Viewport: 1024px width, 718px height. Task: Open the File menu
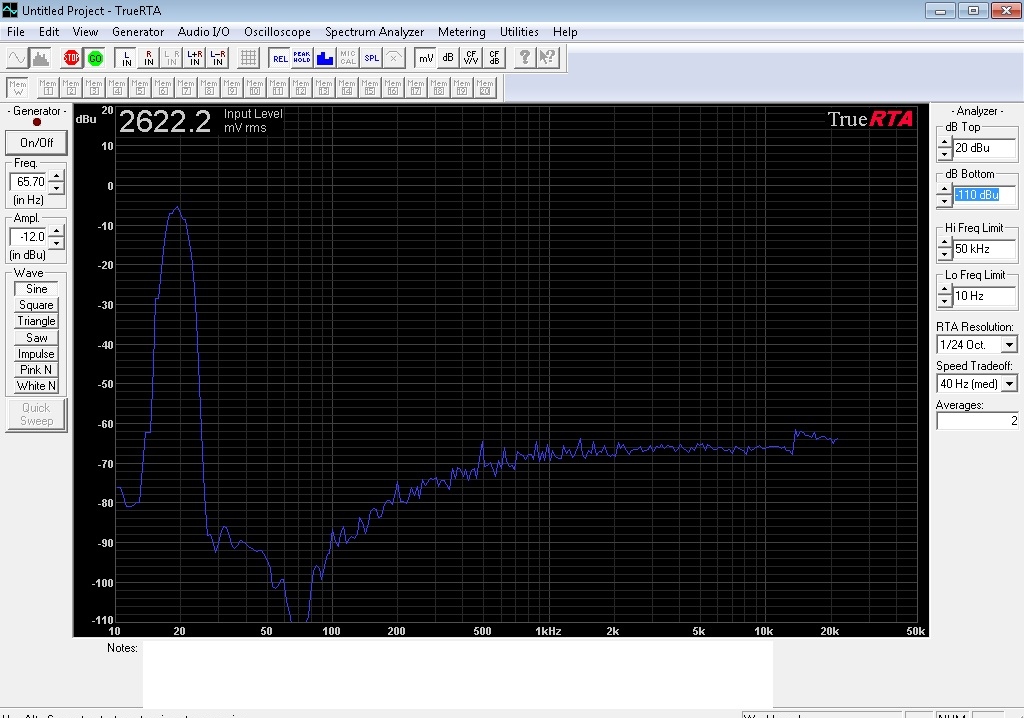[x=16, y=32]
